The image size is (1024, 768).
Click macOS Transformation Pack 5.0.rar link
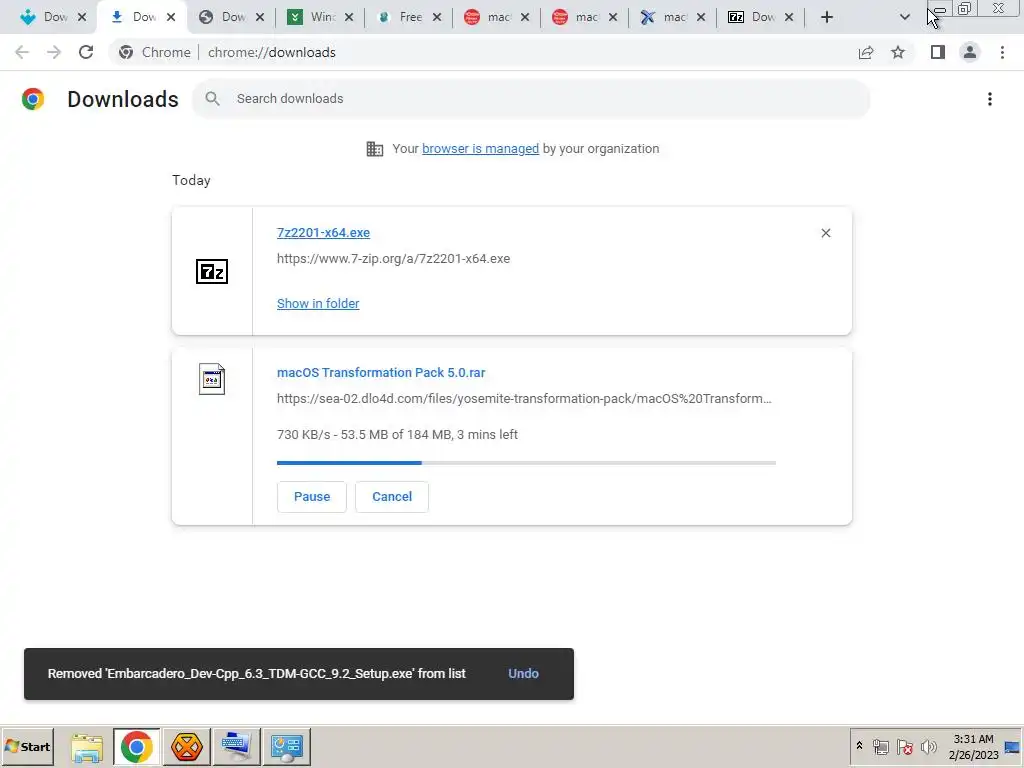pyautogui.click(x=381, y=372)
